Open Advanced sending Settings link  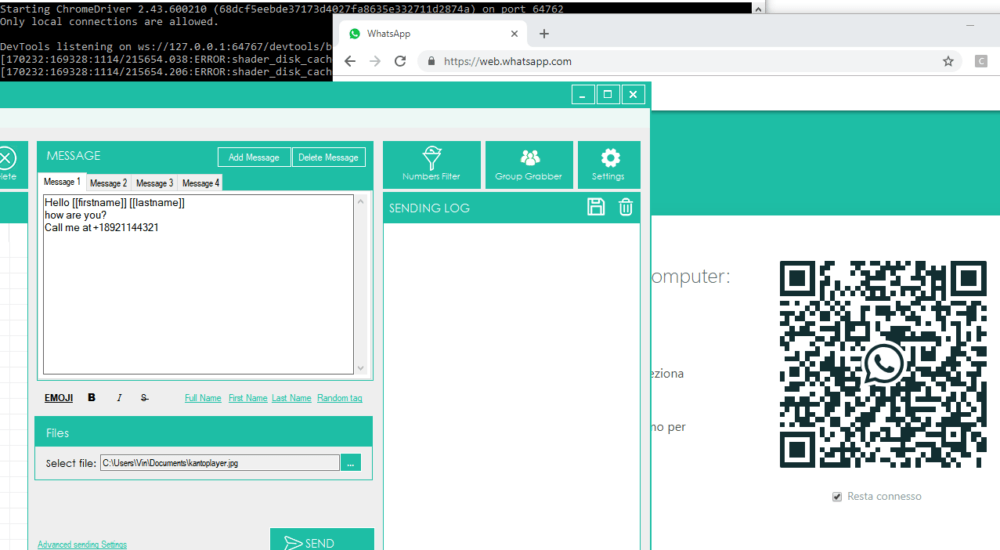point(82,544)
